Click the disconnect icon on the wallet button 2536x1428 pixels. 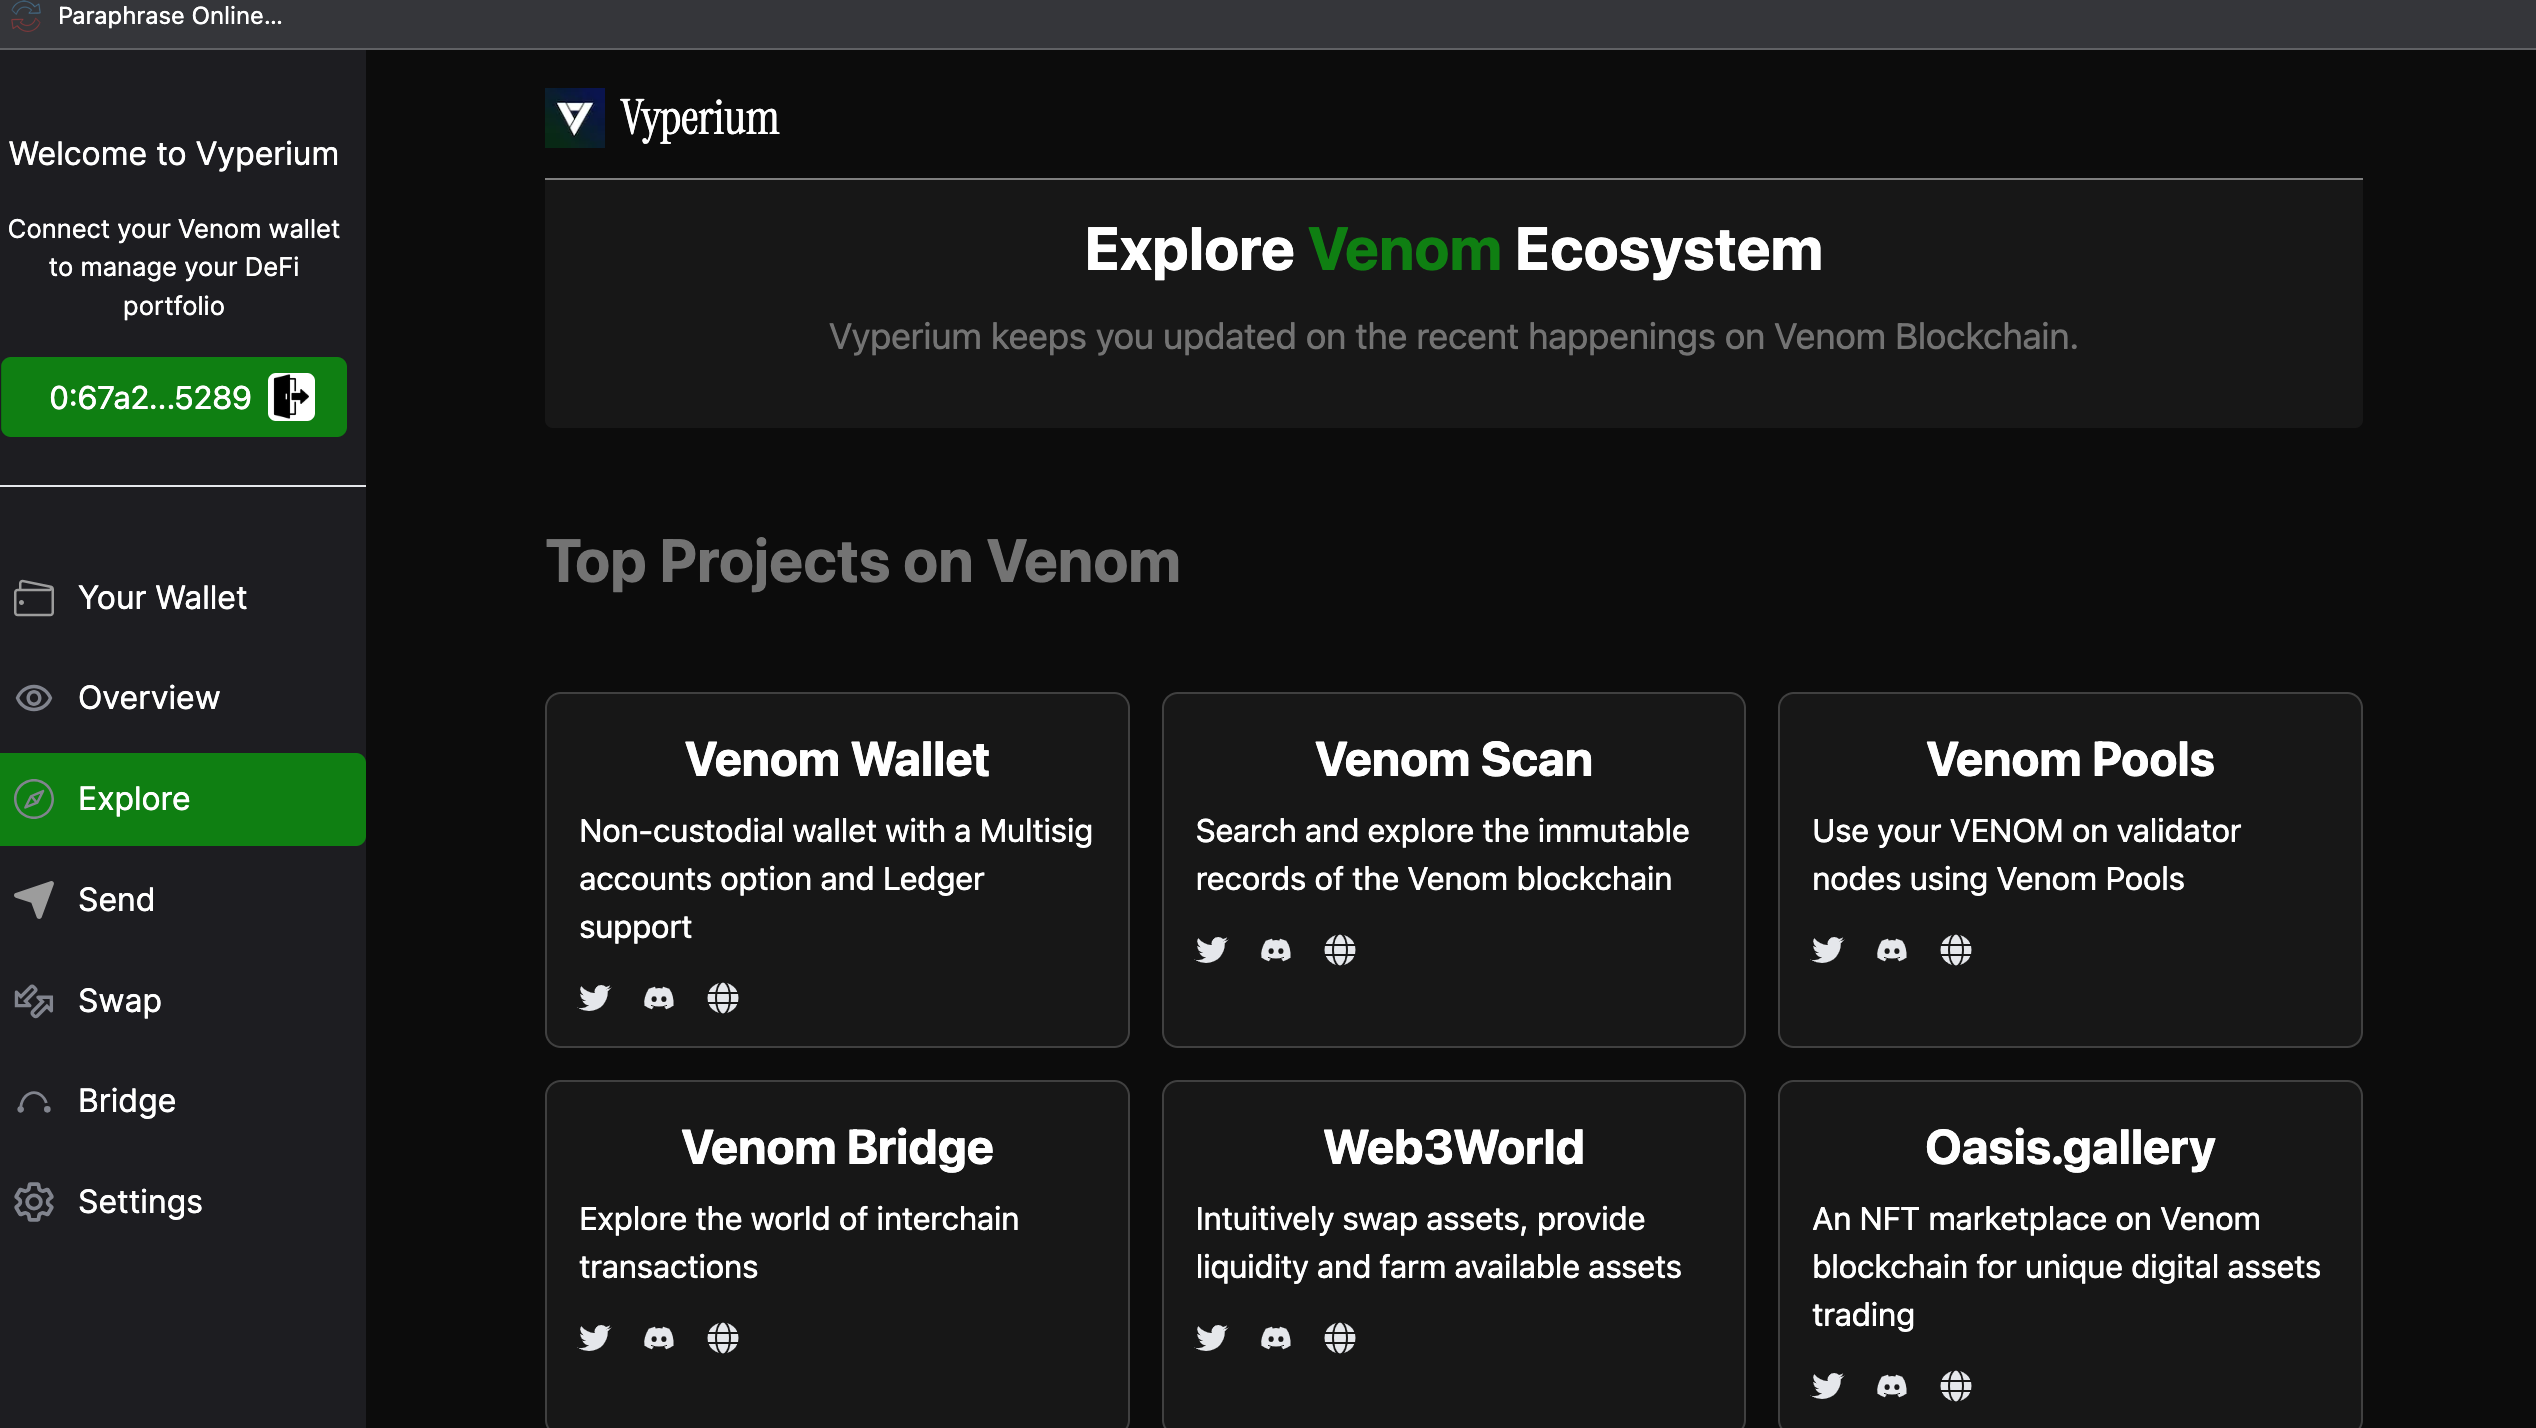coord(291,397)
